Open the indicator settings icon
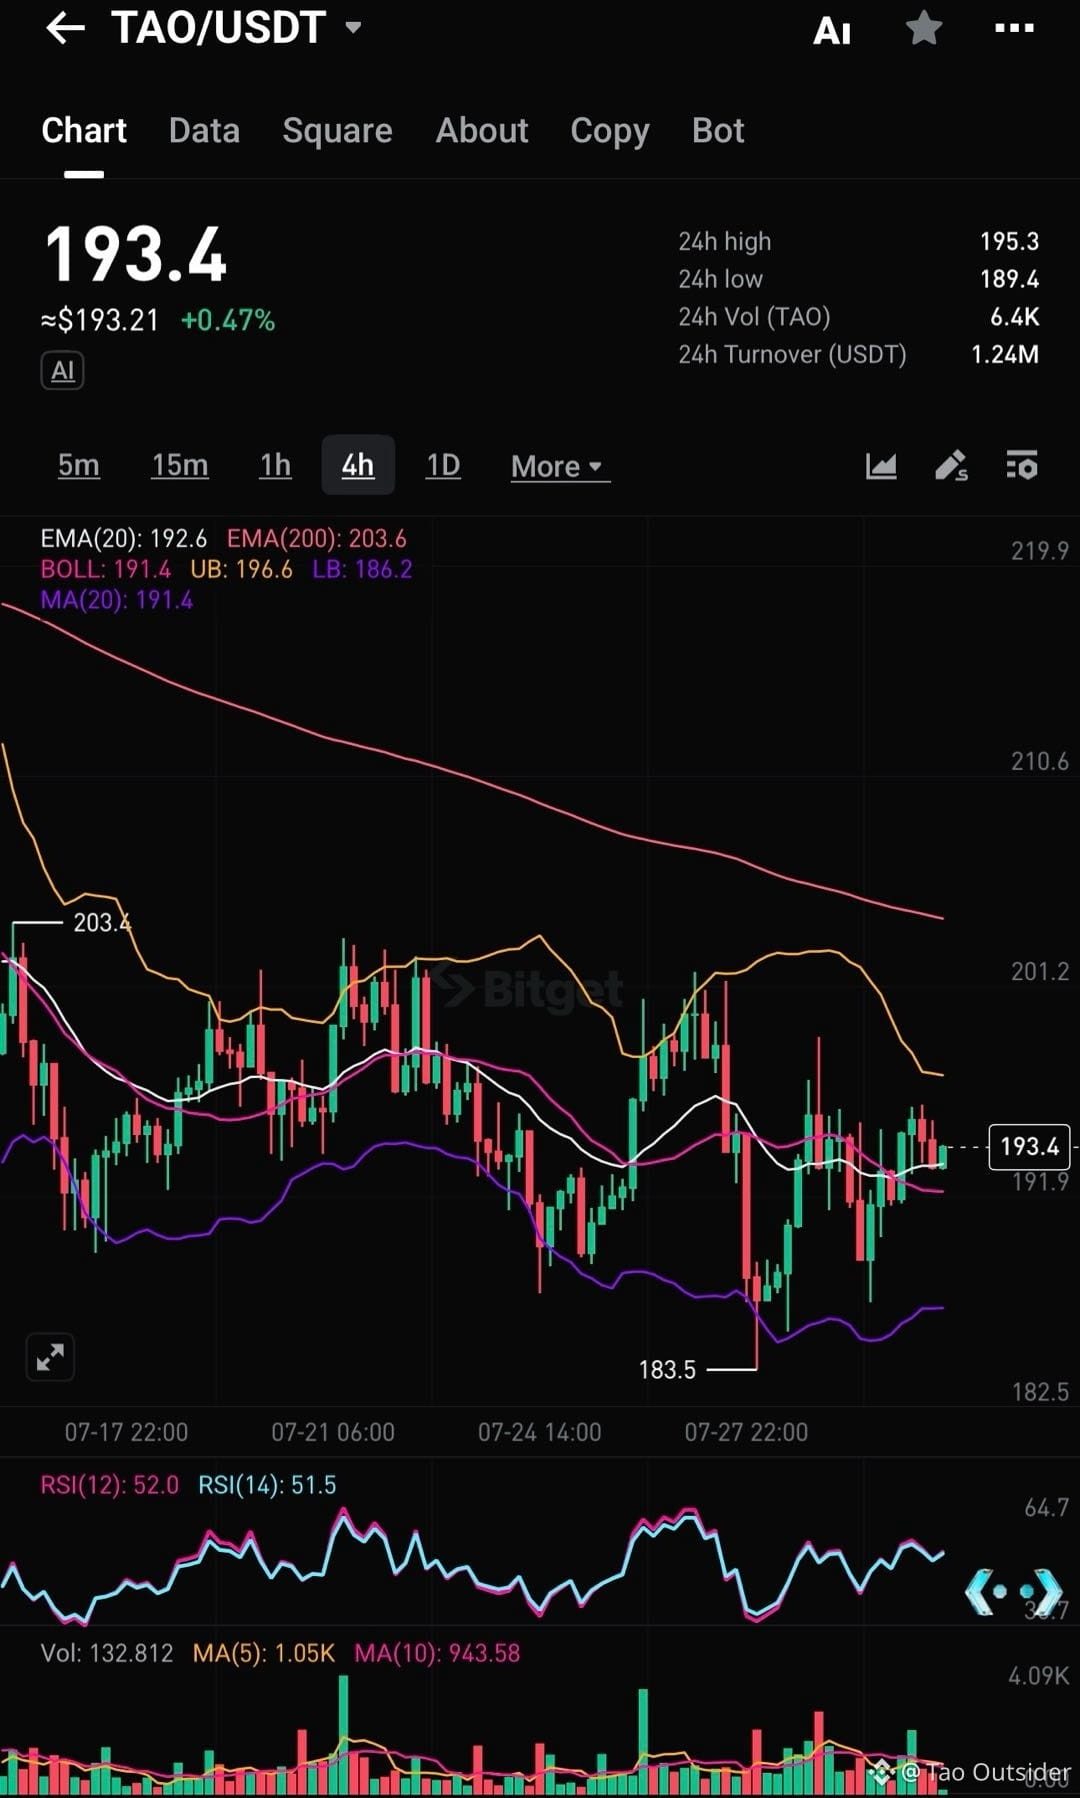This screenshot has width=1080, height=1798. tap(1022, 466)
